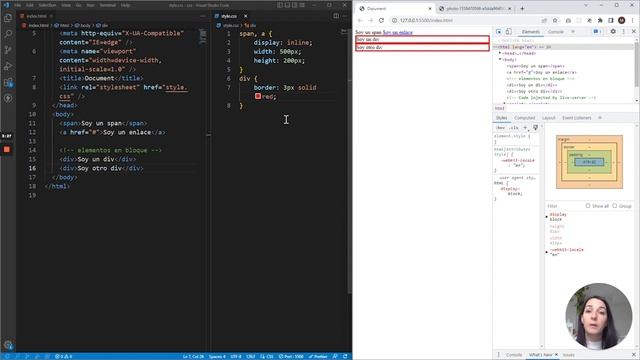Open the Terminal menu in VS Code
The image size is (640, 360).
pyautogui.click(x=108, y=5)
